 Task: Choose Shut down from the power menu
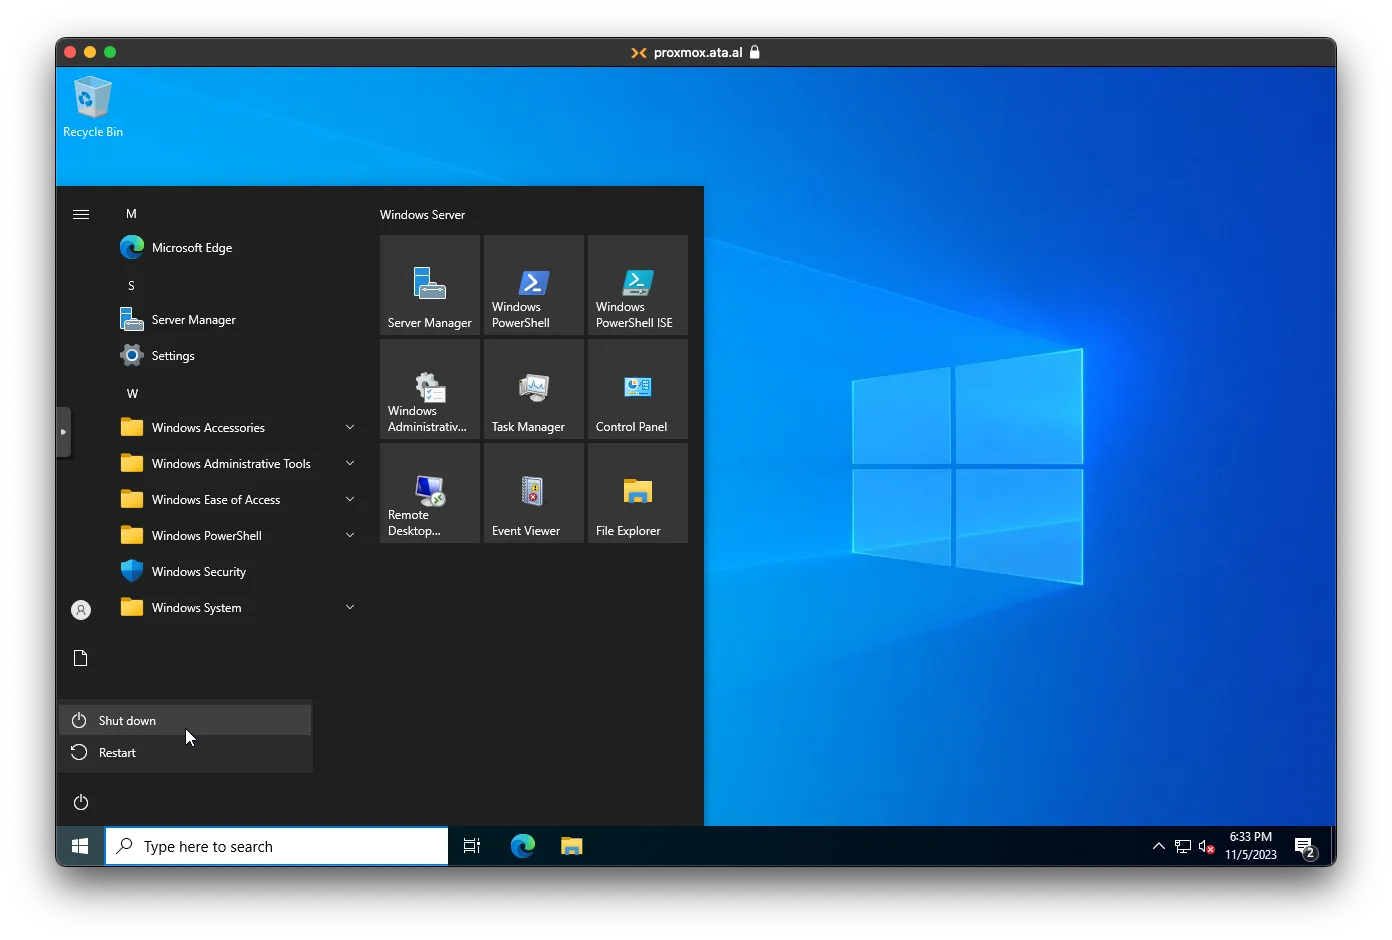click(x=185, y=720)
